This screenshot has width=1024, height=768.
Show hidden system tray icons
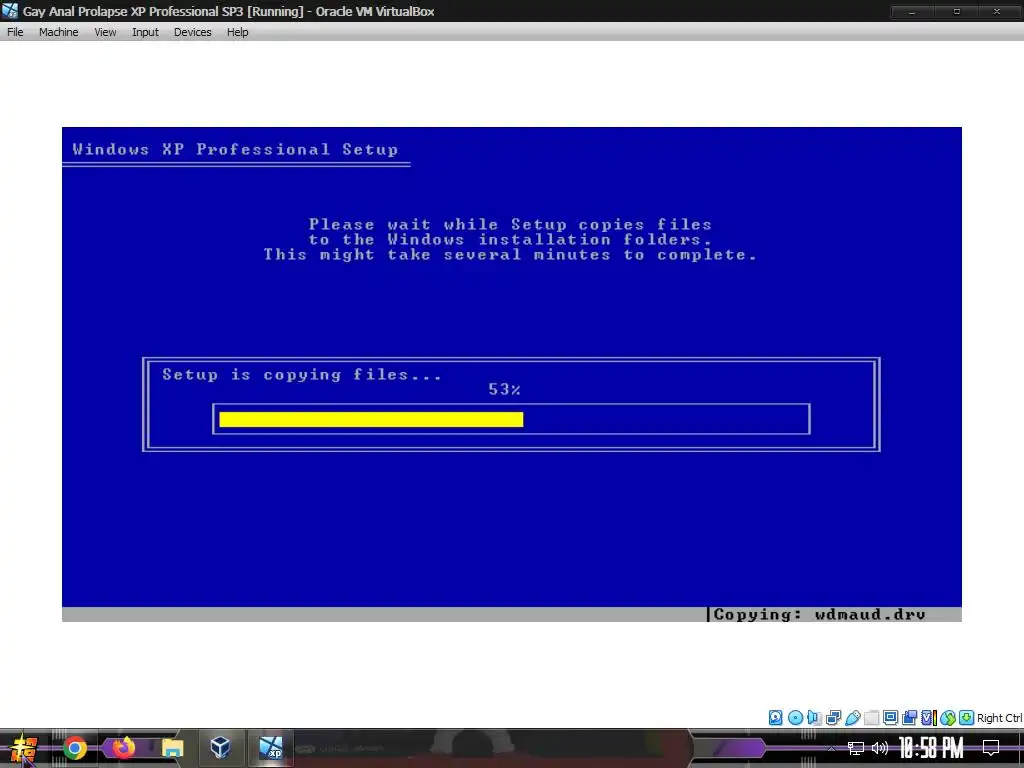tap(831, 748)
